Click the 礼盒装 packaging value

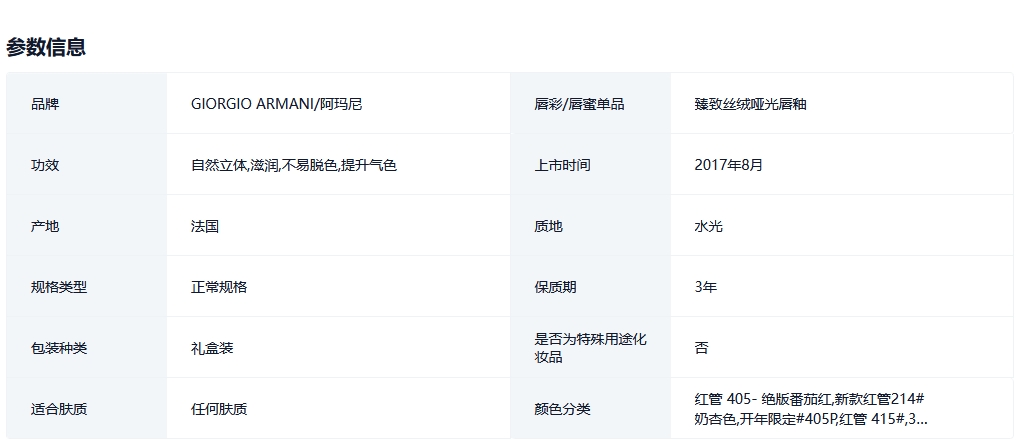(212, 348)
